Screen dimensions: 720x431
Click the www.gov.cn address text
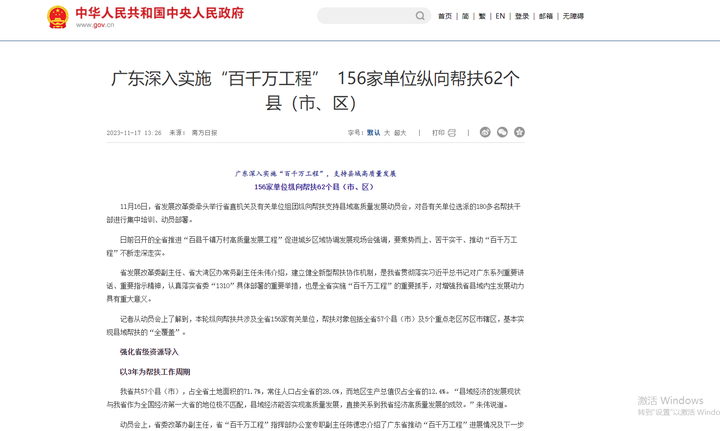pos(95,25)
